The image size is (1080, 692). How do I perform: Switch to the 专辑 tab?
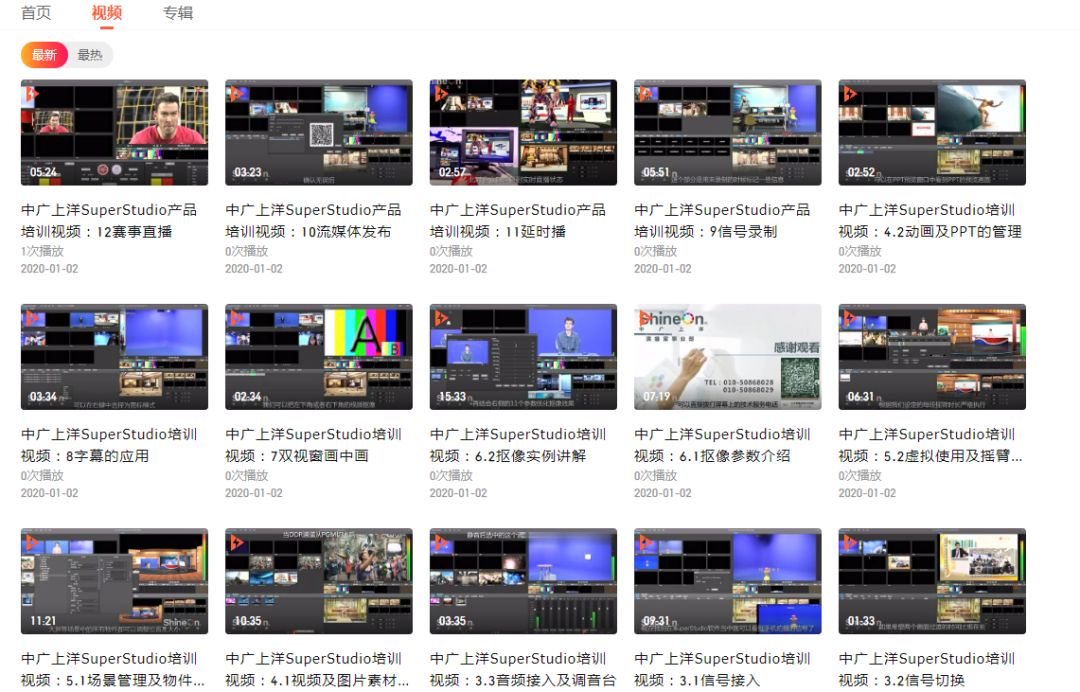click(x=178, y=13)
